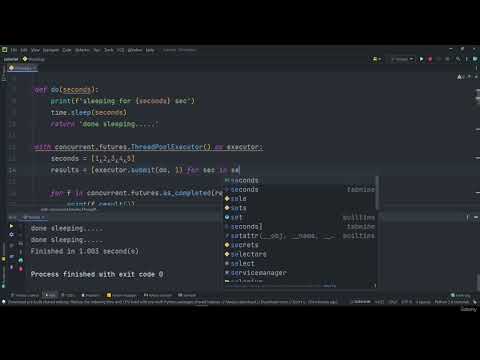The image size is (480, 360).
Task: Open the Help menu
Action: tap(150, 50)
